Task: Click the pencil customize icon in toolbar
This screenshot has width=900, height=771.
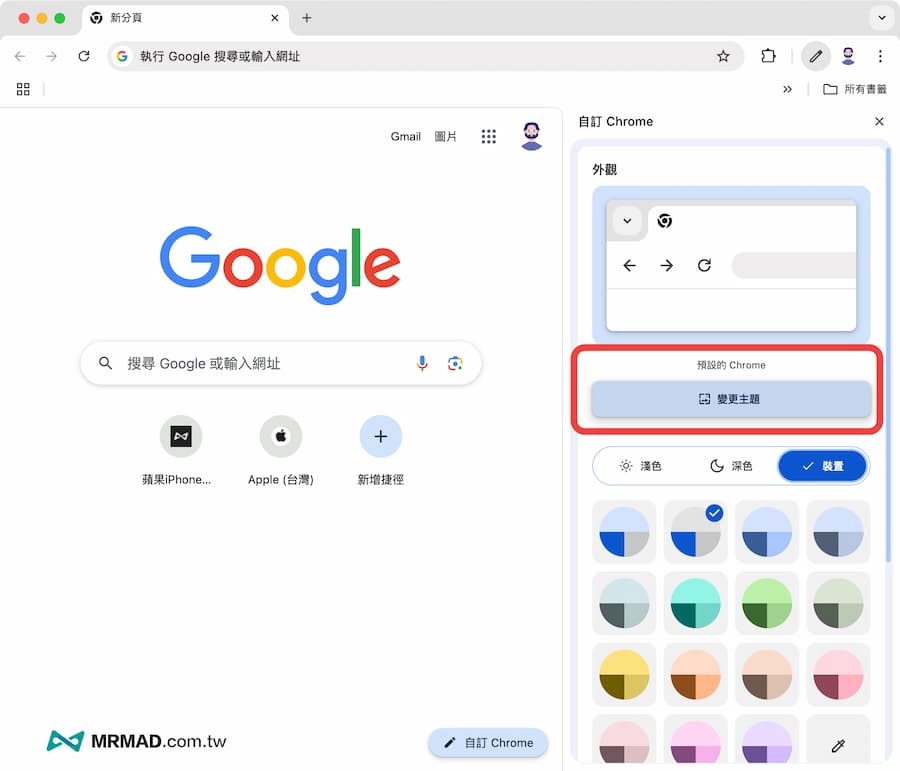Action: [816, 56]
